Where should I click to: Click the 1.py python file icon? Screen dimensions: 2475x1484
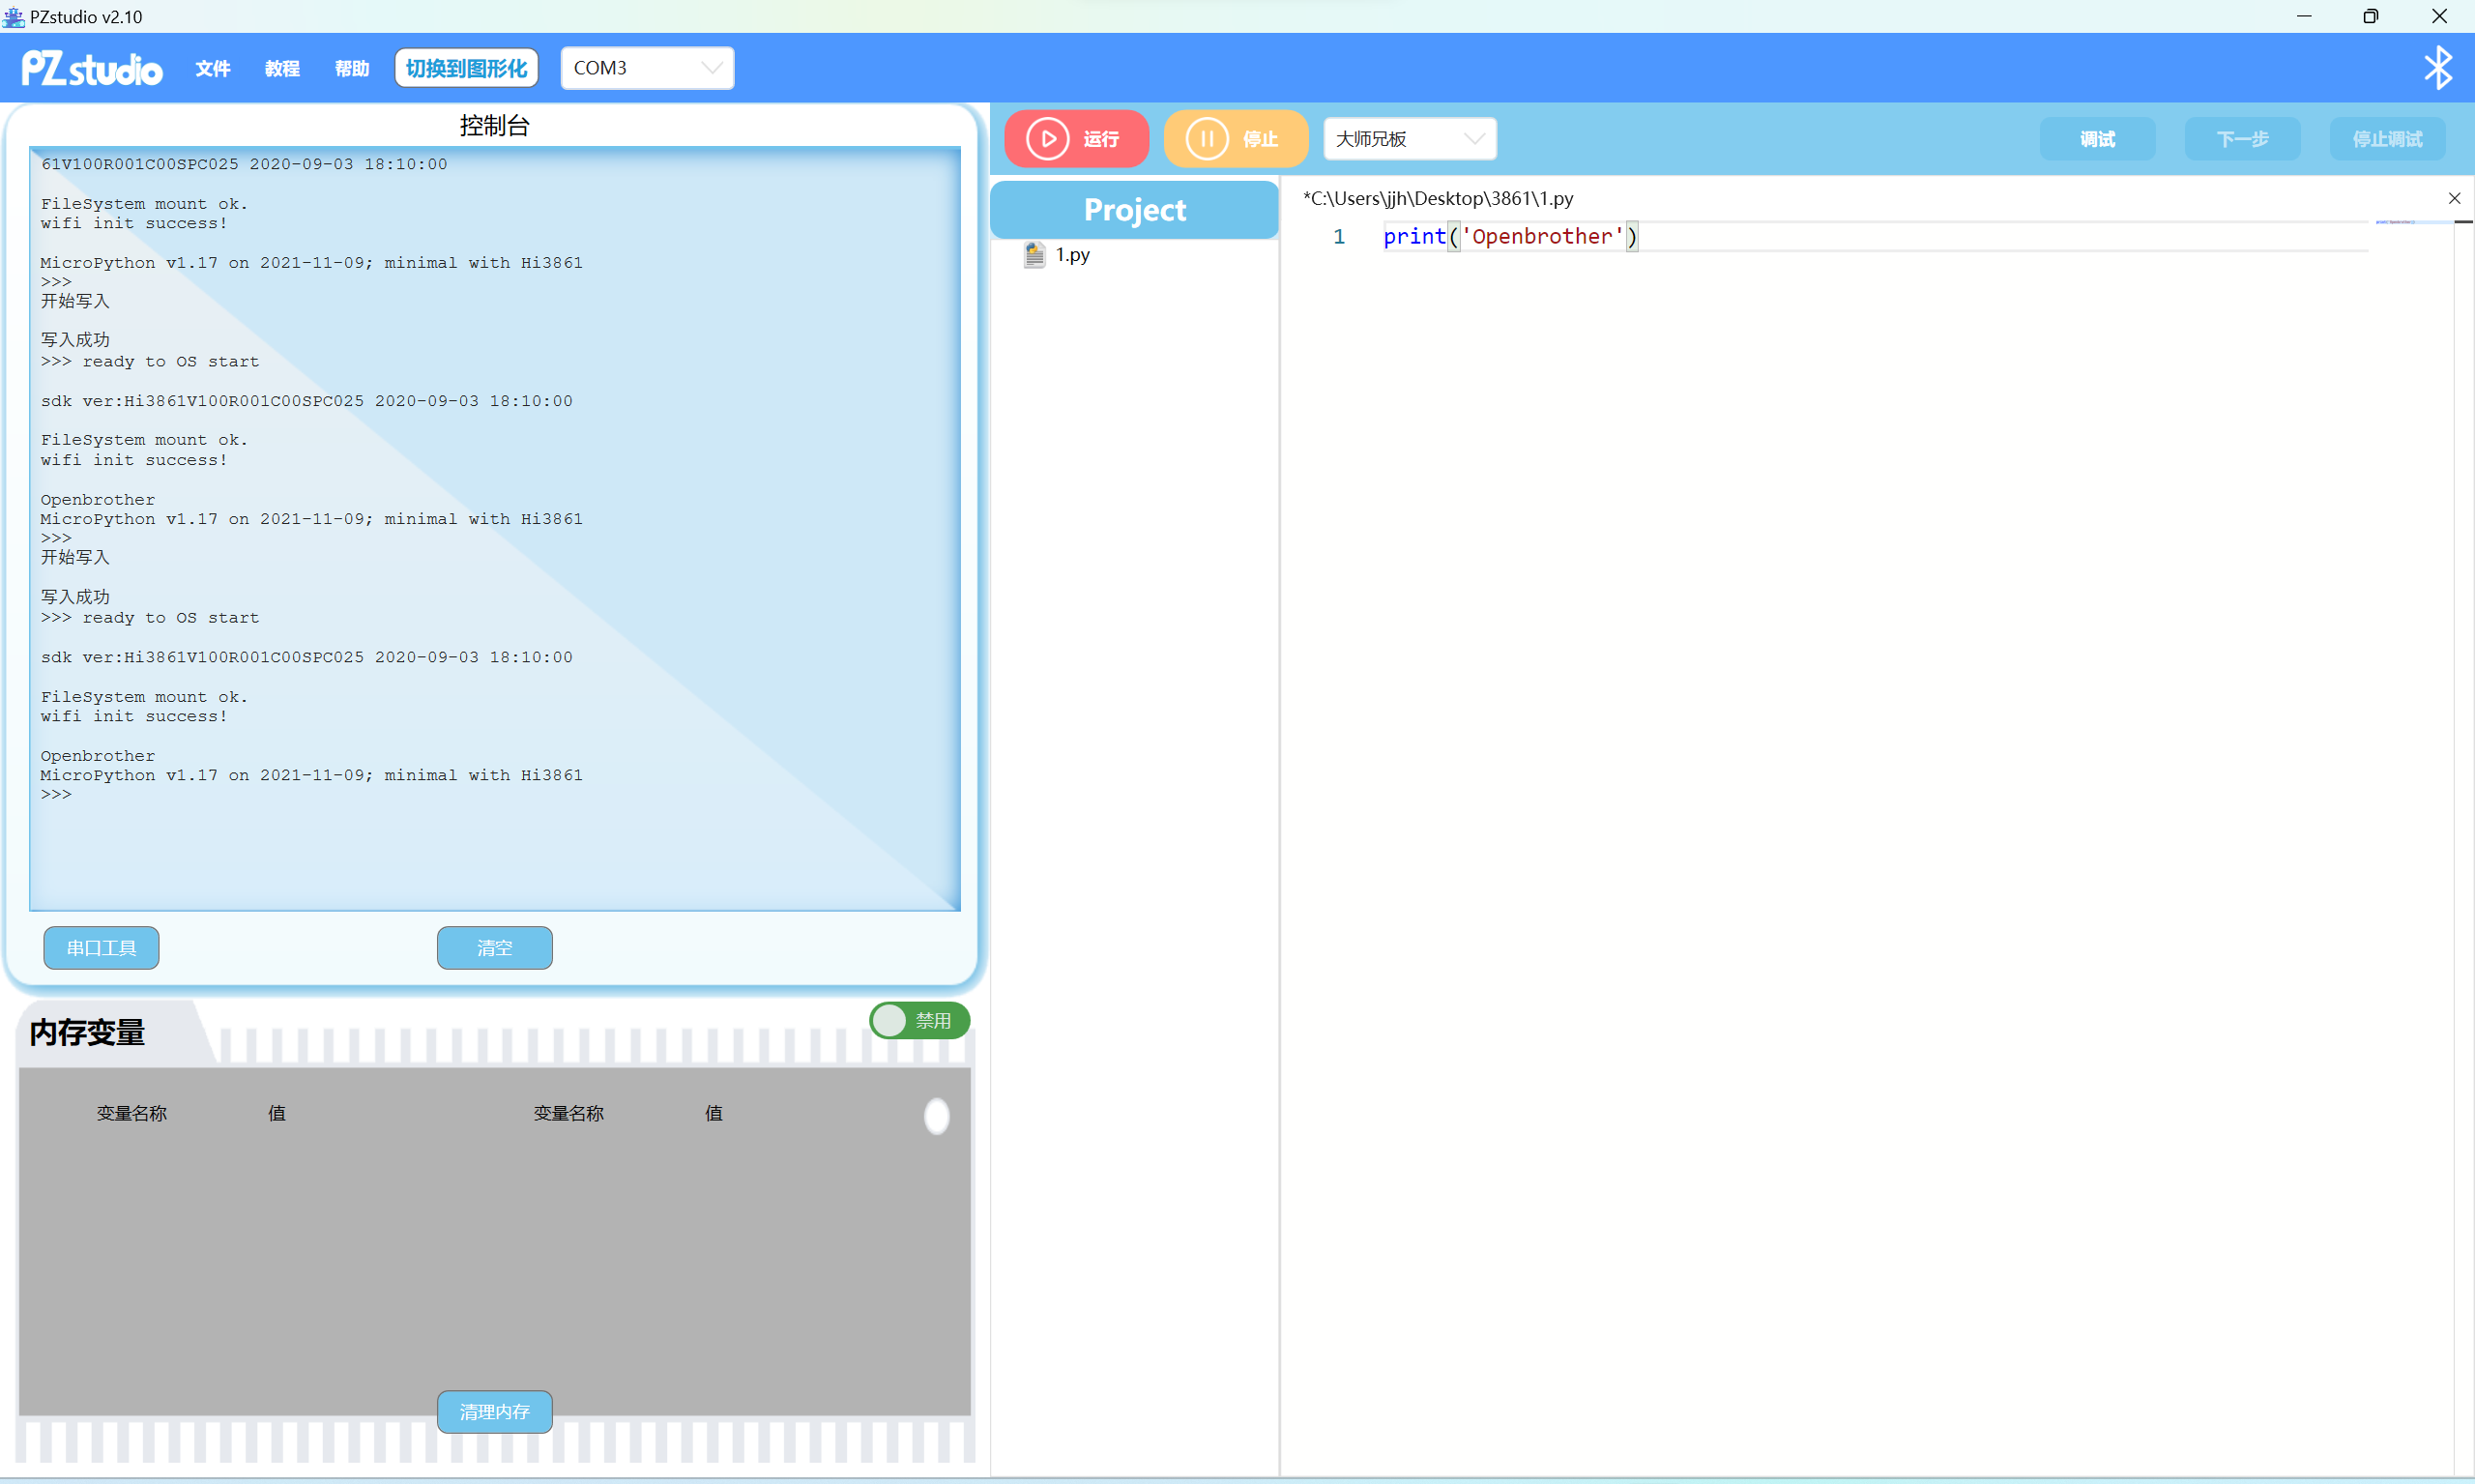tap(1034, 255)
